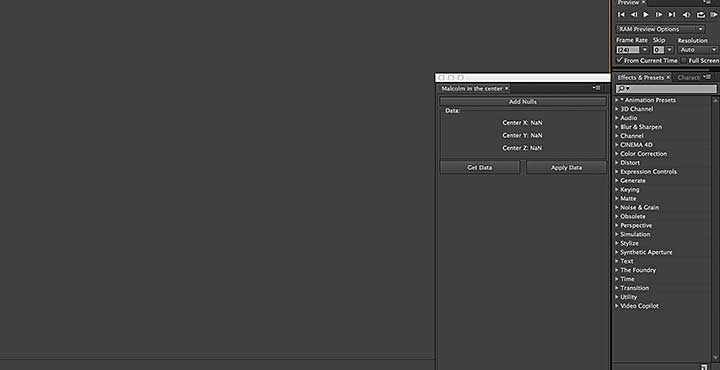This screenshot has width=720, height=370.
Task: Click the effects list scroll-up arrow
Action: point(714,100)
